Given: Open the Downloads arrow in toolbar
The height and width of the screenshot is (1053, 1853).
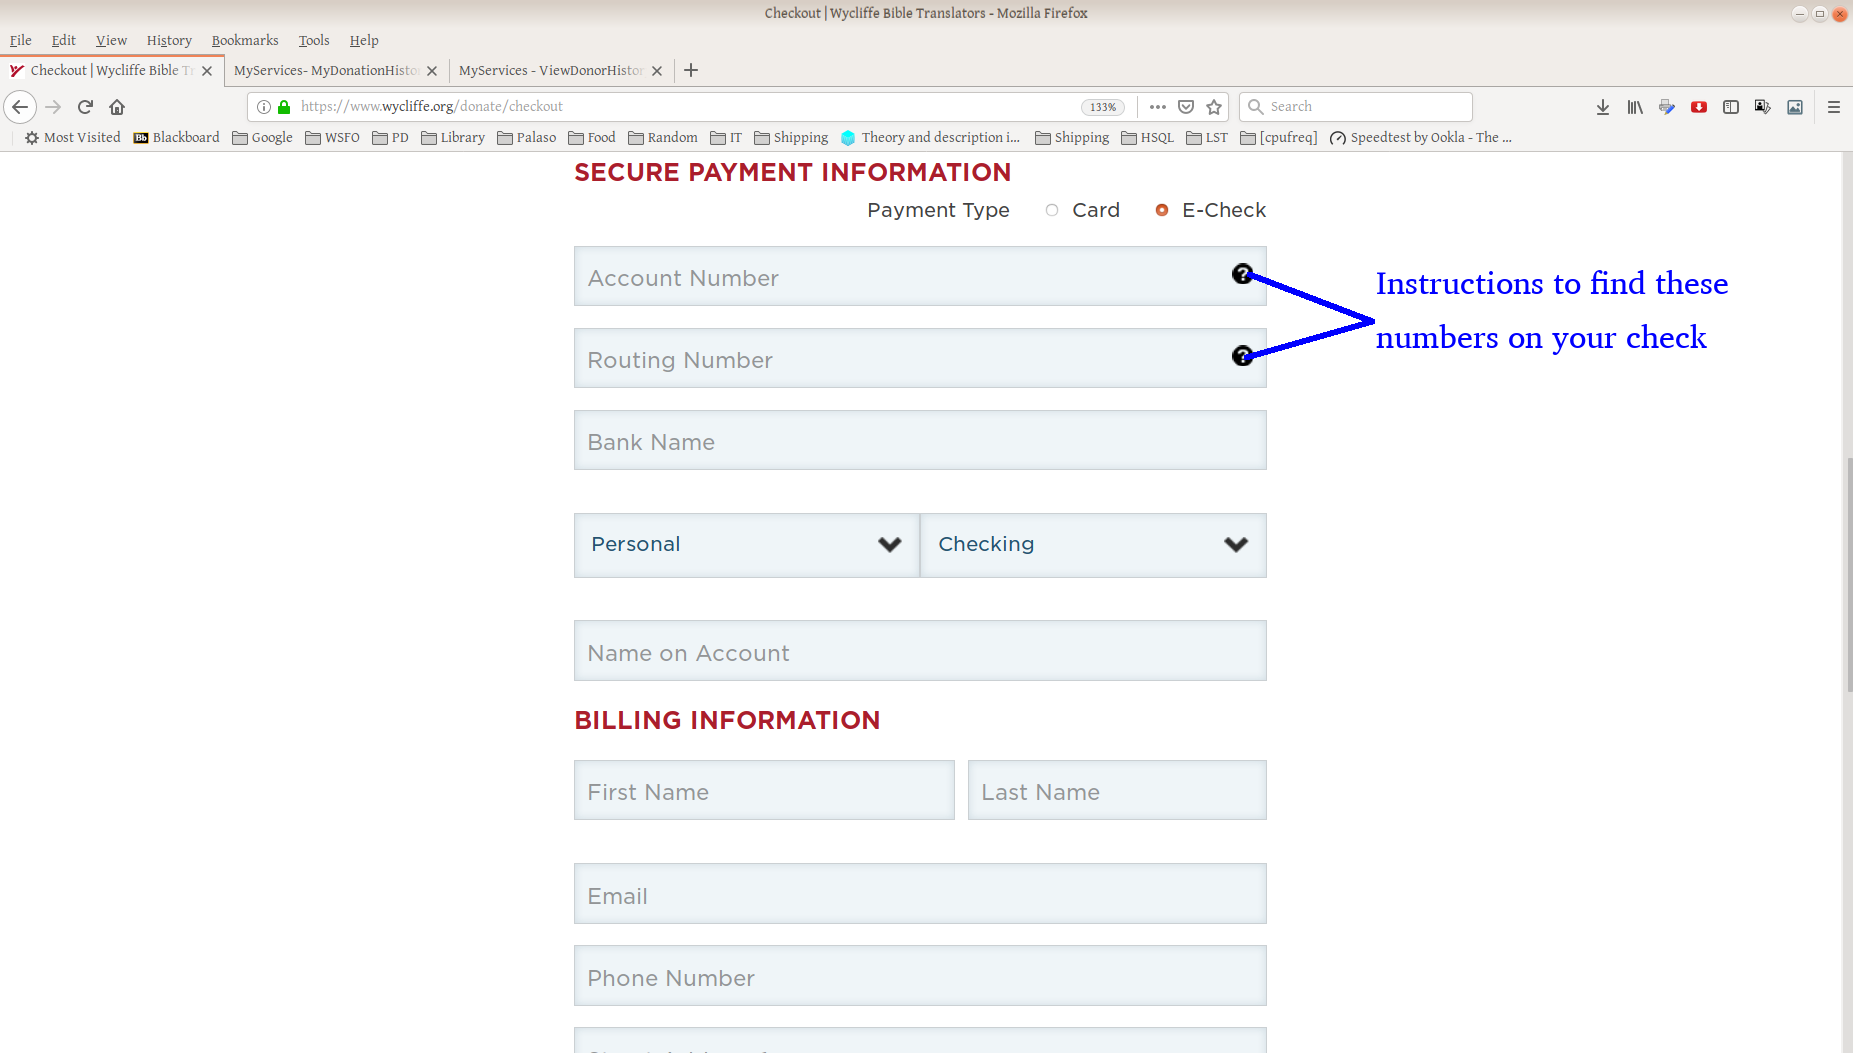Looking at the screenshot, I should pos(1603,107).
